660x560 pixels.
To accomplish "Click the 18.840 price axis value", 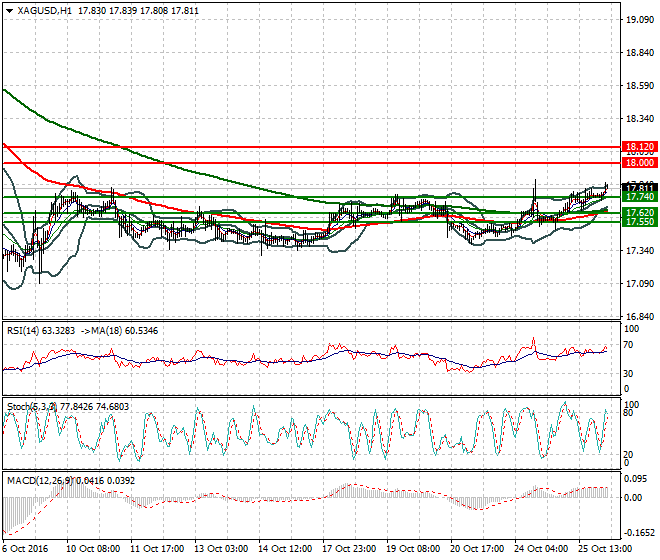I will 640,53.
